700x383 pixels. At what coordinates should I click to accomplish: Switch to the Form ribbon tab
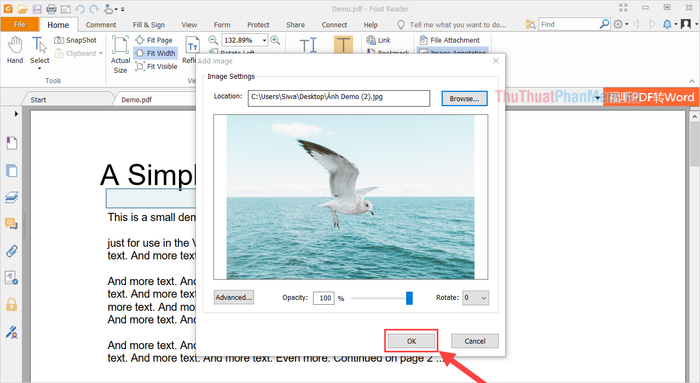pos(222,25)
